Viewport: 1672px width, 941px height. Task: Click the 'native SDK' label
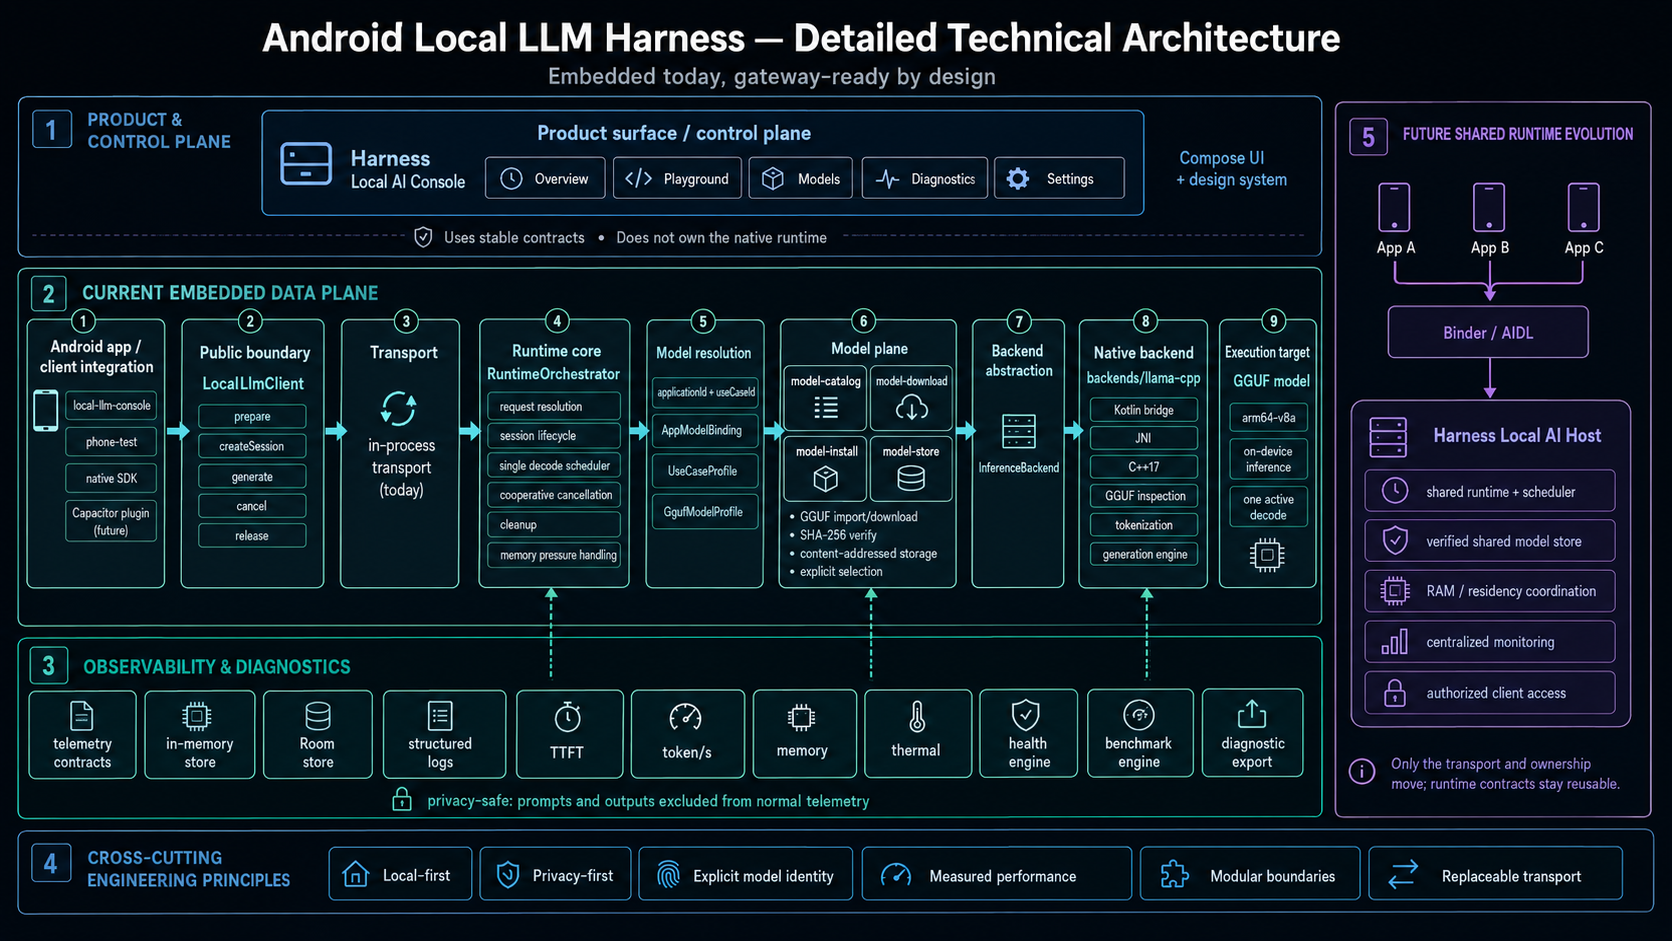point(111,478)
